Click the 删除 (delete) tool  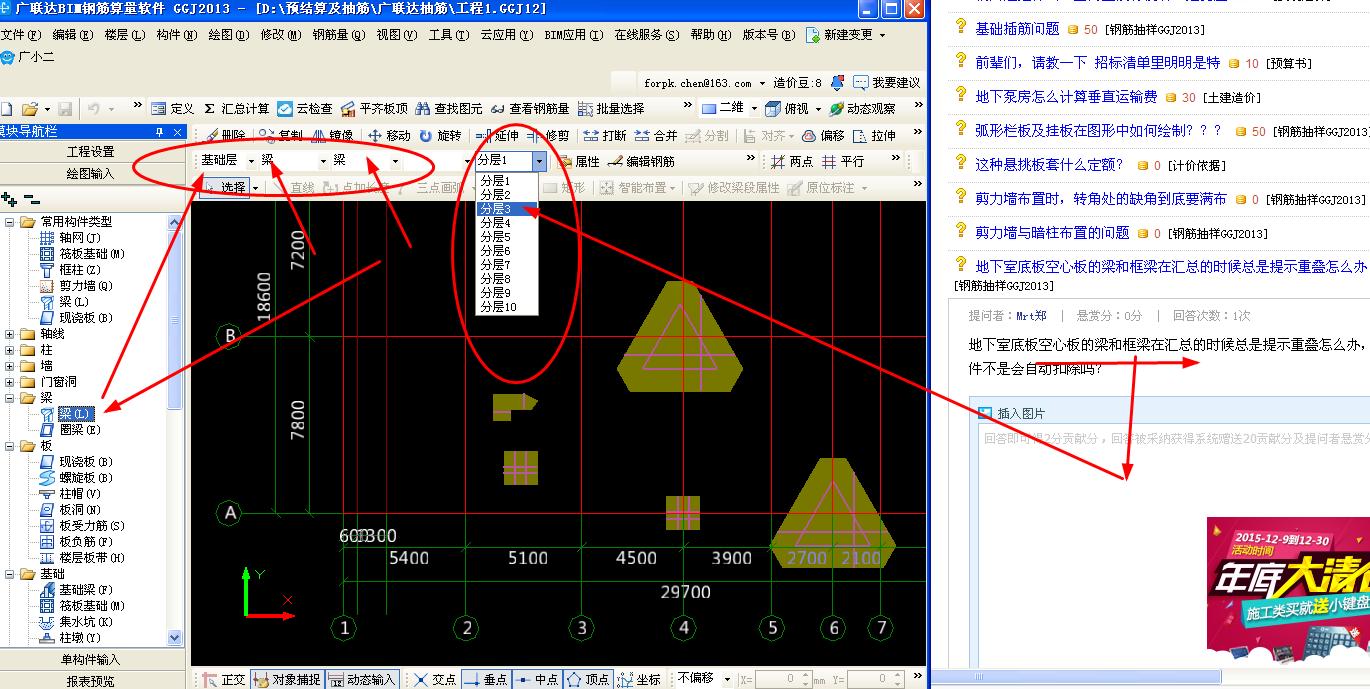coord(224,135)
